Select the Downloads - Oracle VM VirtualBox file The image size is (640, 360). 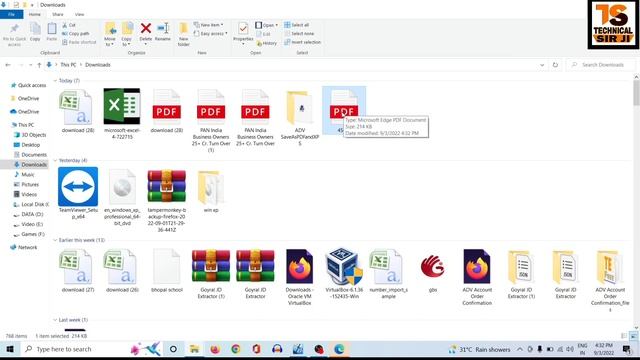tap(300, 277)
